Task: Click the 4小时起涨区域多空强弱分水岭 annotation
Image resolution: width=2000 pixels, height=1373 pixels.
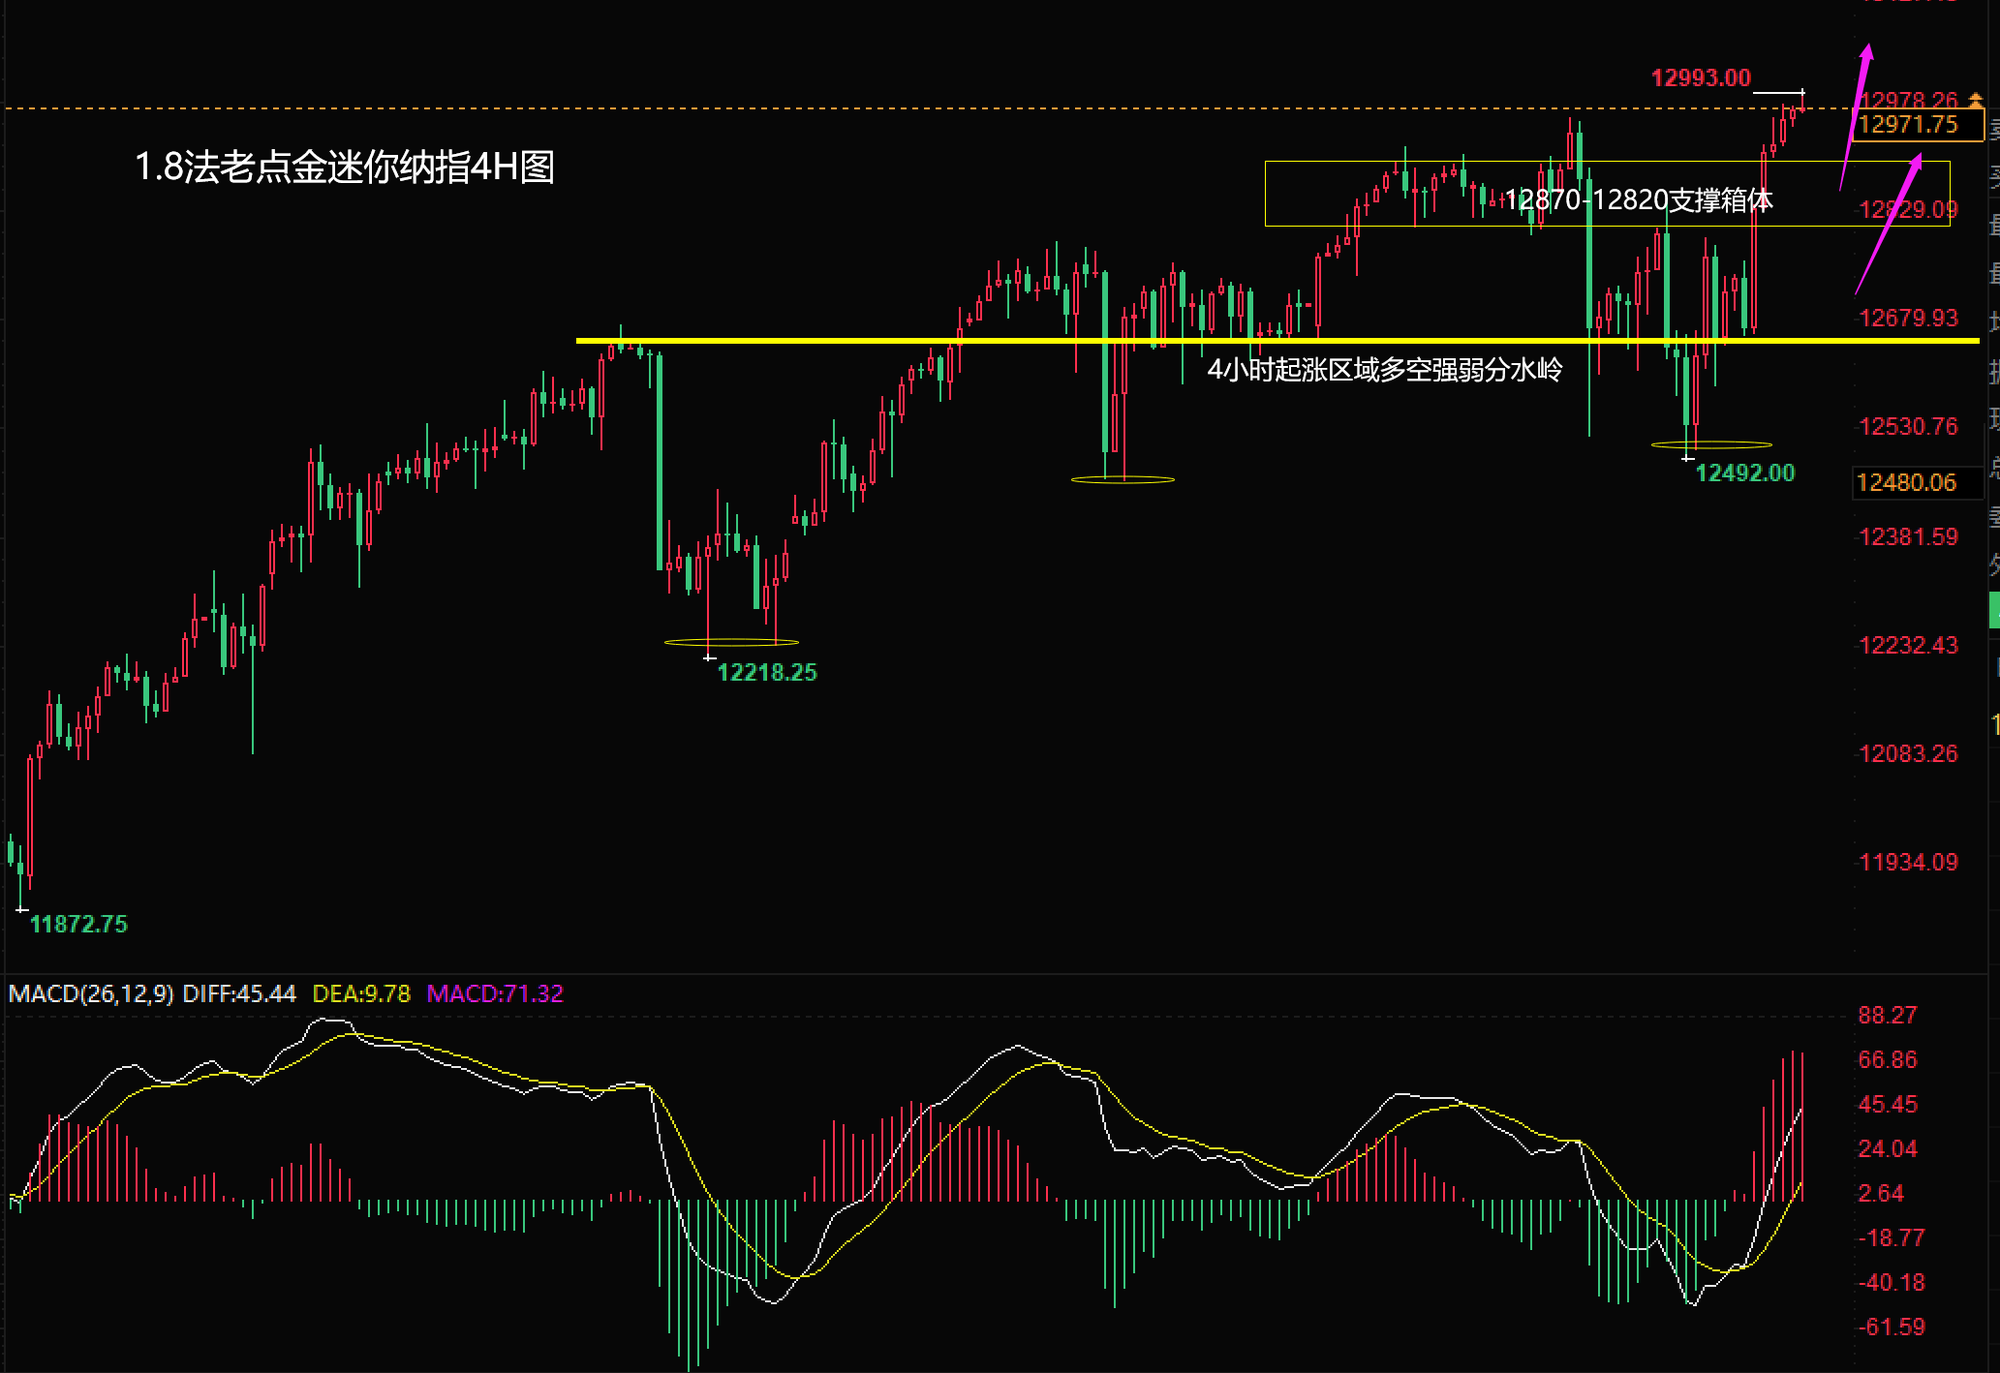Action: [x=1384, y=370]
